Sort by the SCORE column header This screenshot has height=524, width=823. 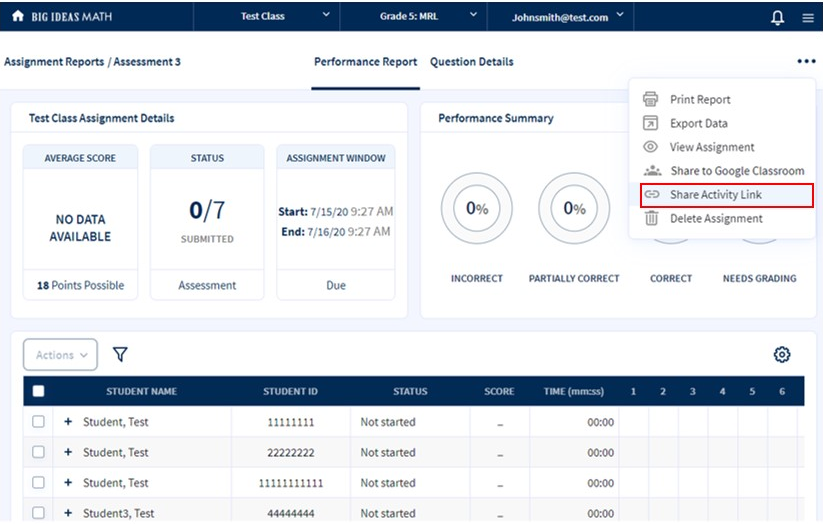click(x=499, y=392)
